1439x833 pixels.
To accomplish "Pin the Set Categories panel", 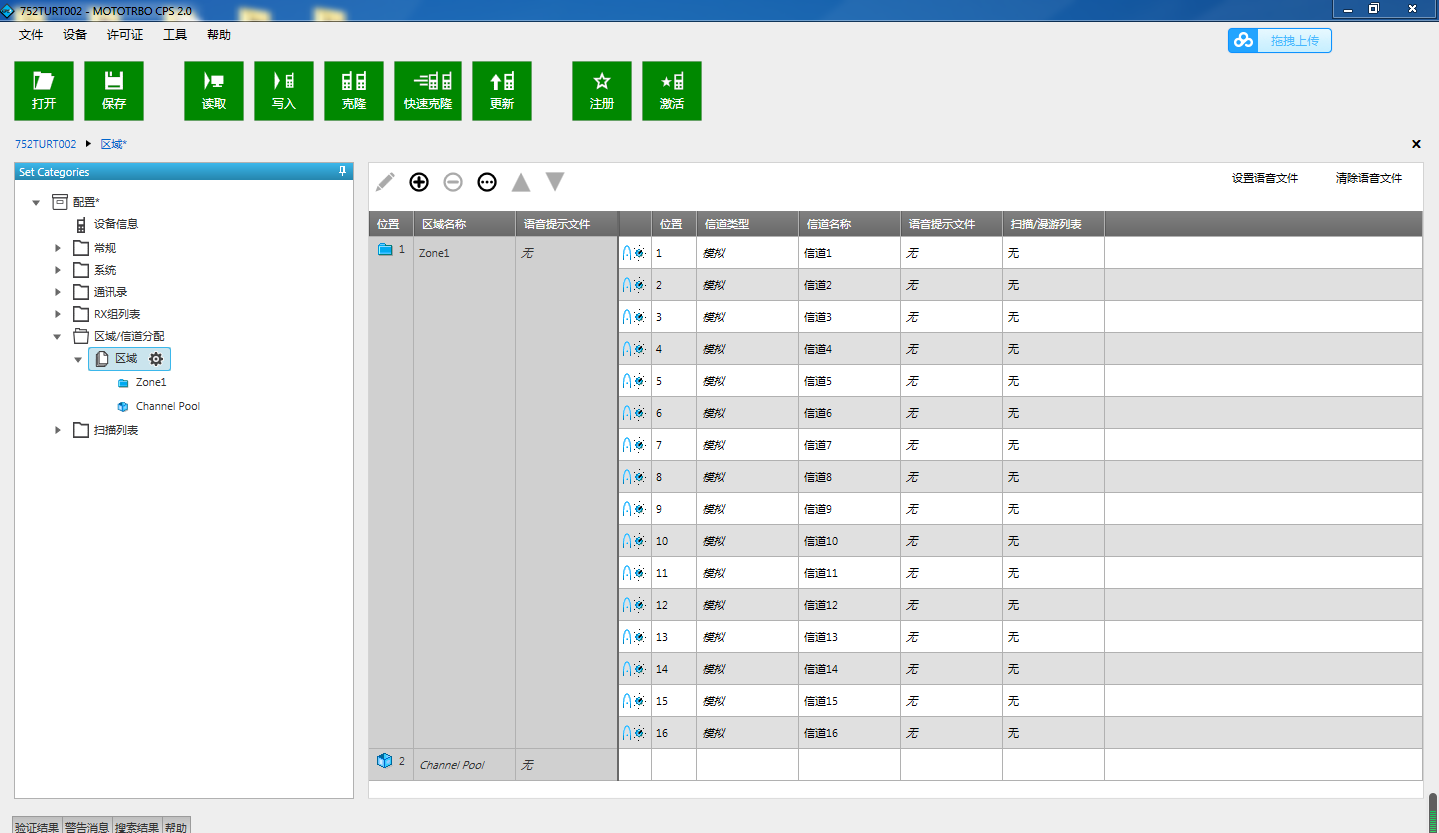I will click(x=343, y=172).
